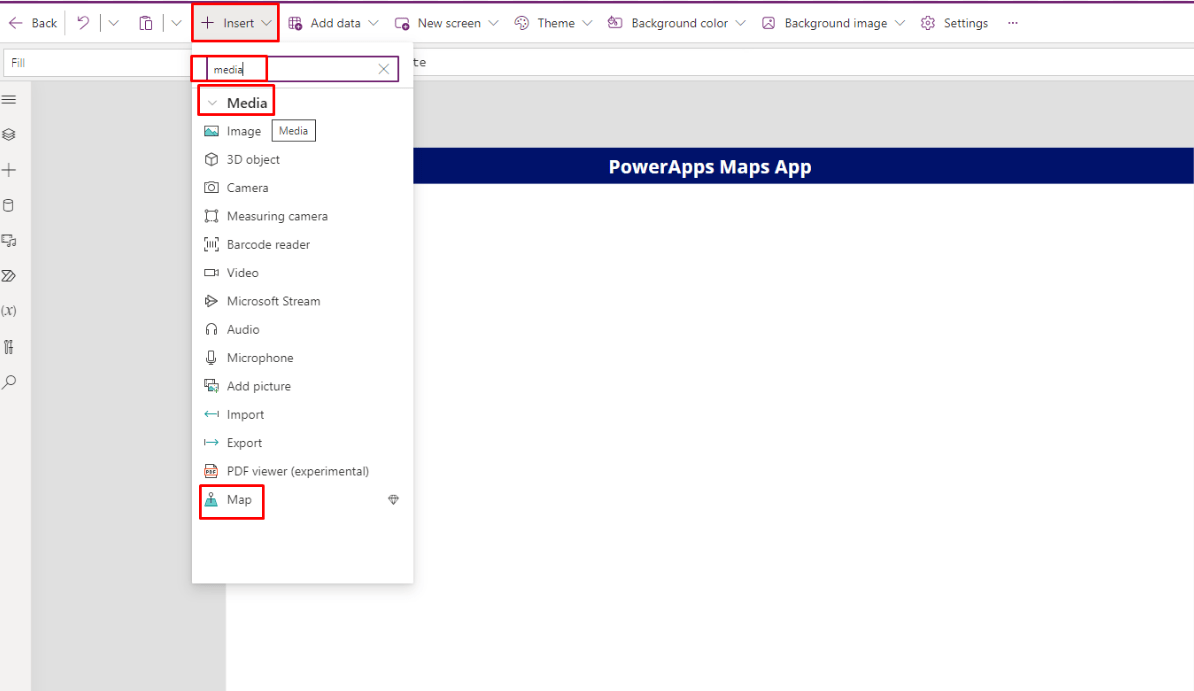The image size is (1194, 691).
Task: Open the Theme dropdown
Action: point(552,22)
